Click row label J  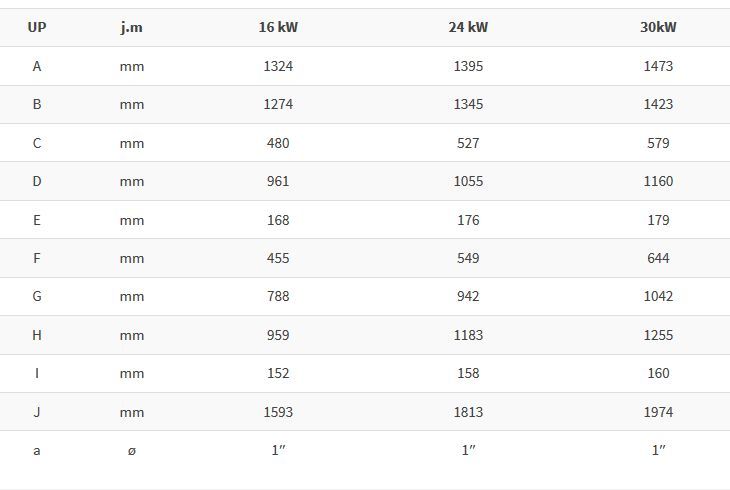click(x=37, y=412)
